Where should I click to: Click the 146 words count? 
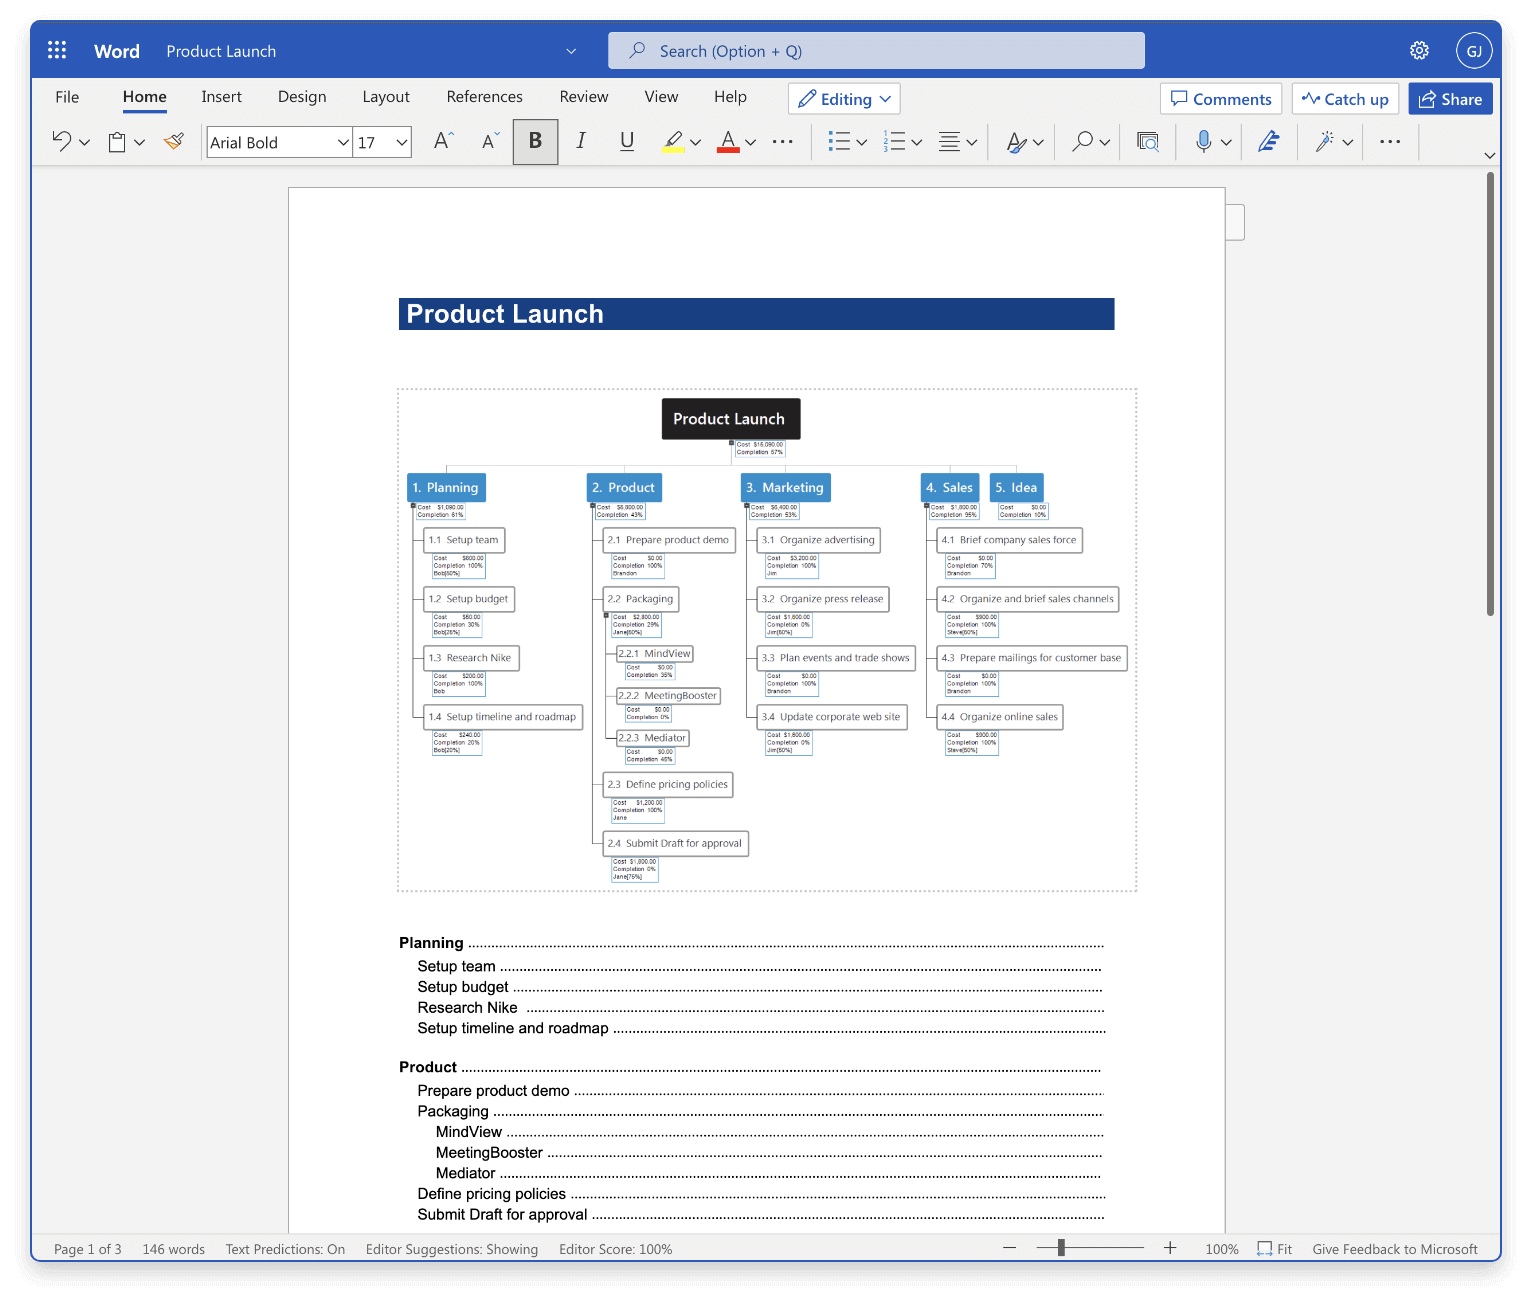[173, 1249]
